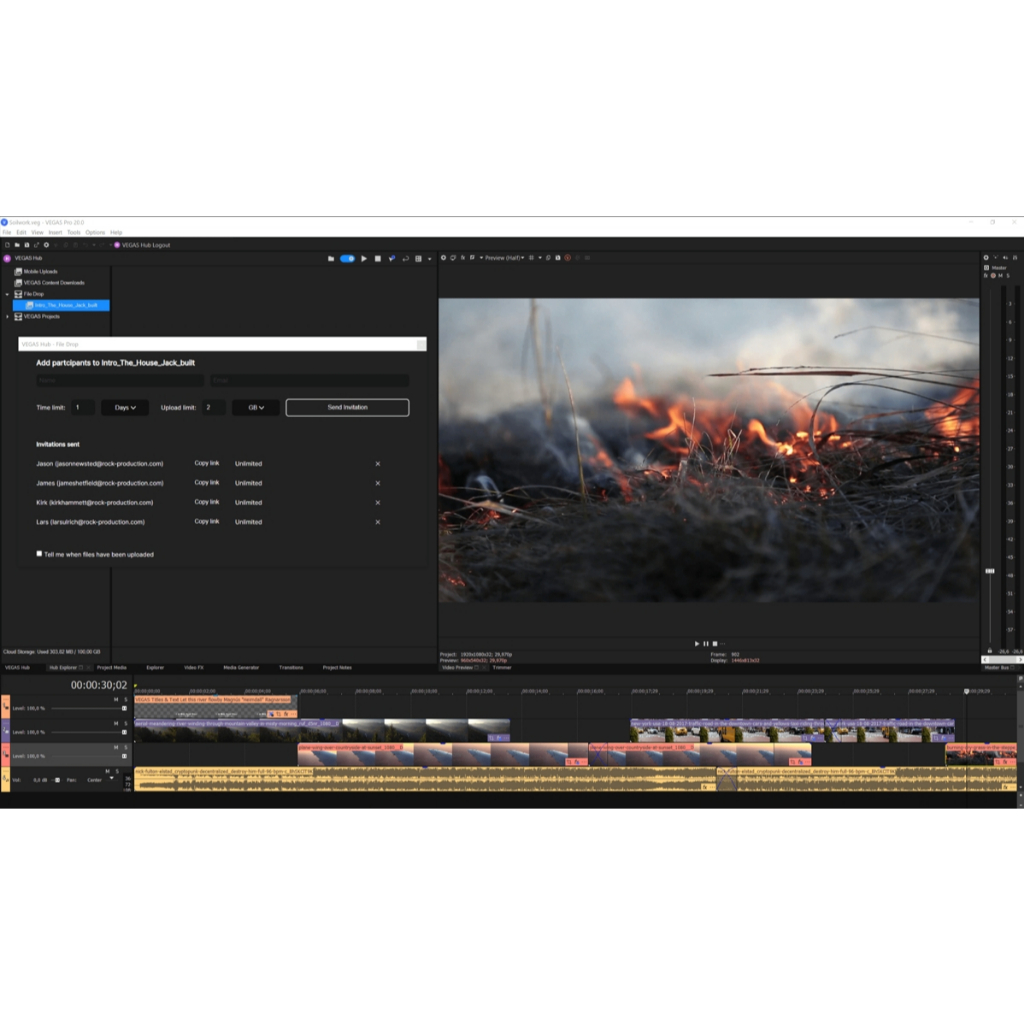Image resolution: width=1024 pixels, height=1024 pixels.
Task: Click the participant Email input field
Action: pyautogui.click(x=310, y=380)
